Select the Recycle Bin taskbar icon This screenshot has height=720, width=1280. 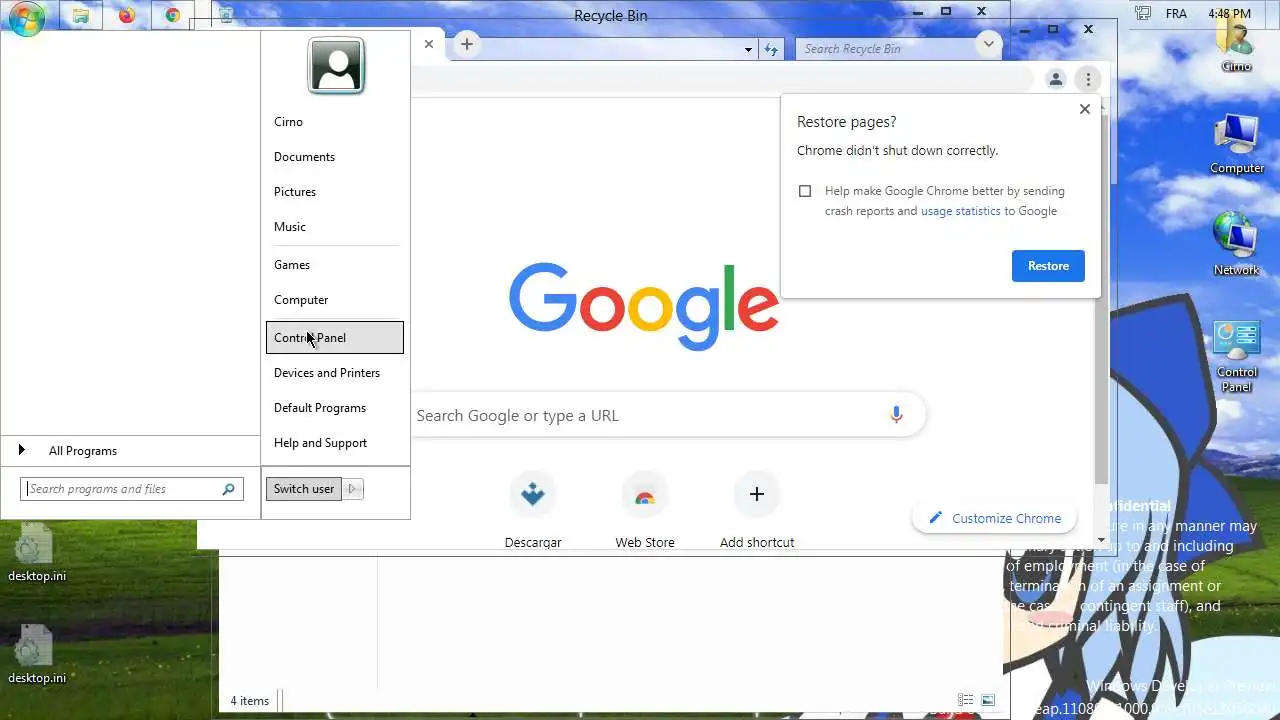click(226, 15)
